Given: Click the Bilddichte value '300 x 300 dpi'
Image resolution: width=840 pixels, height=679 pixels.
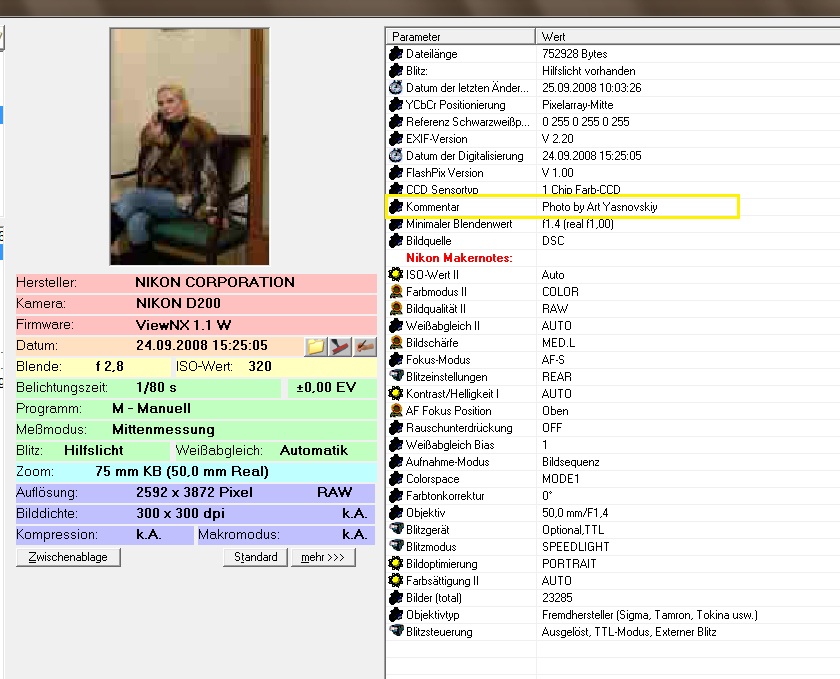Looking at the screenshot, I should point(181,513).
